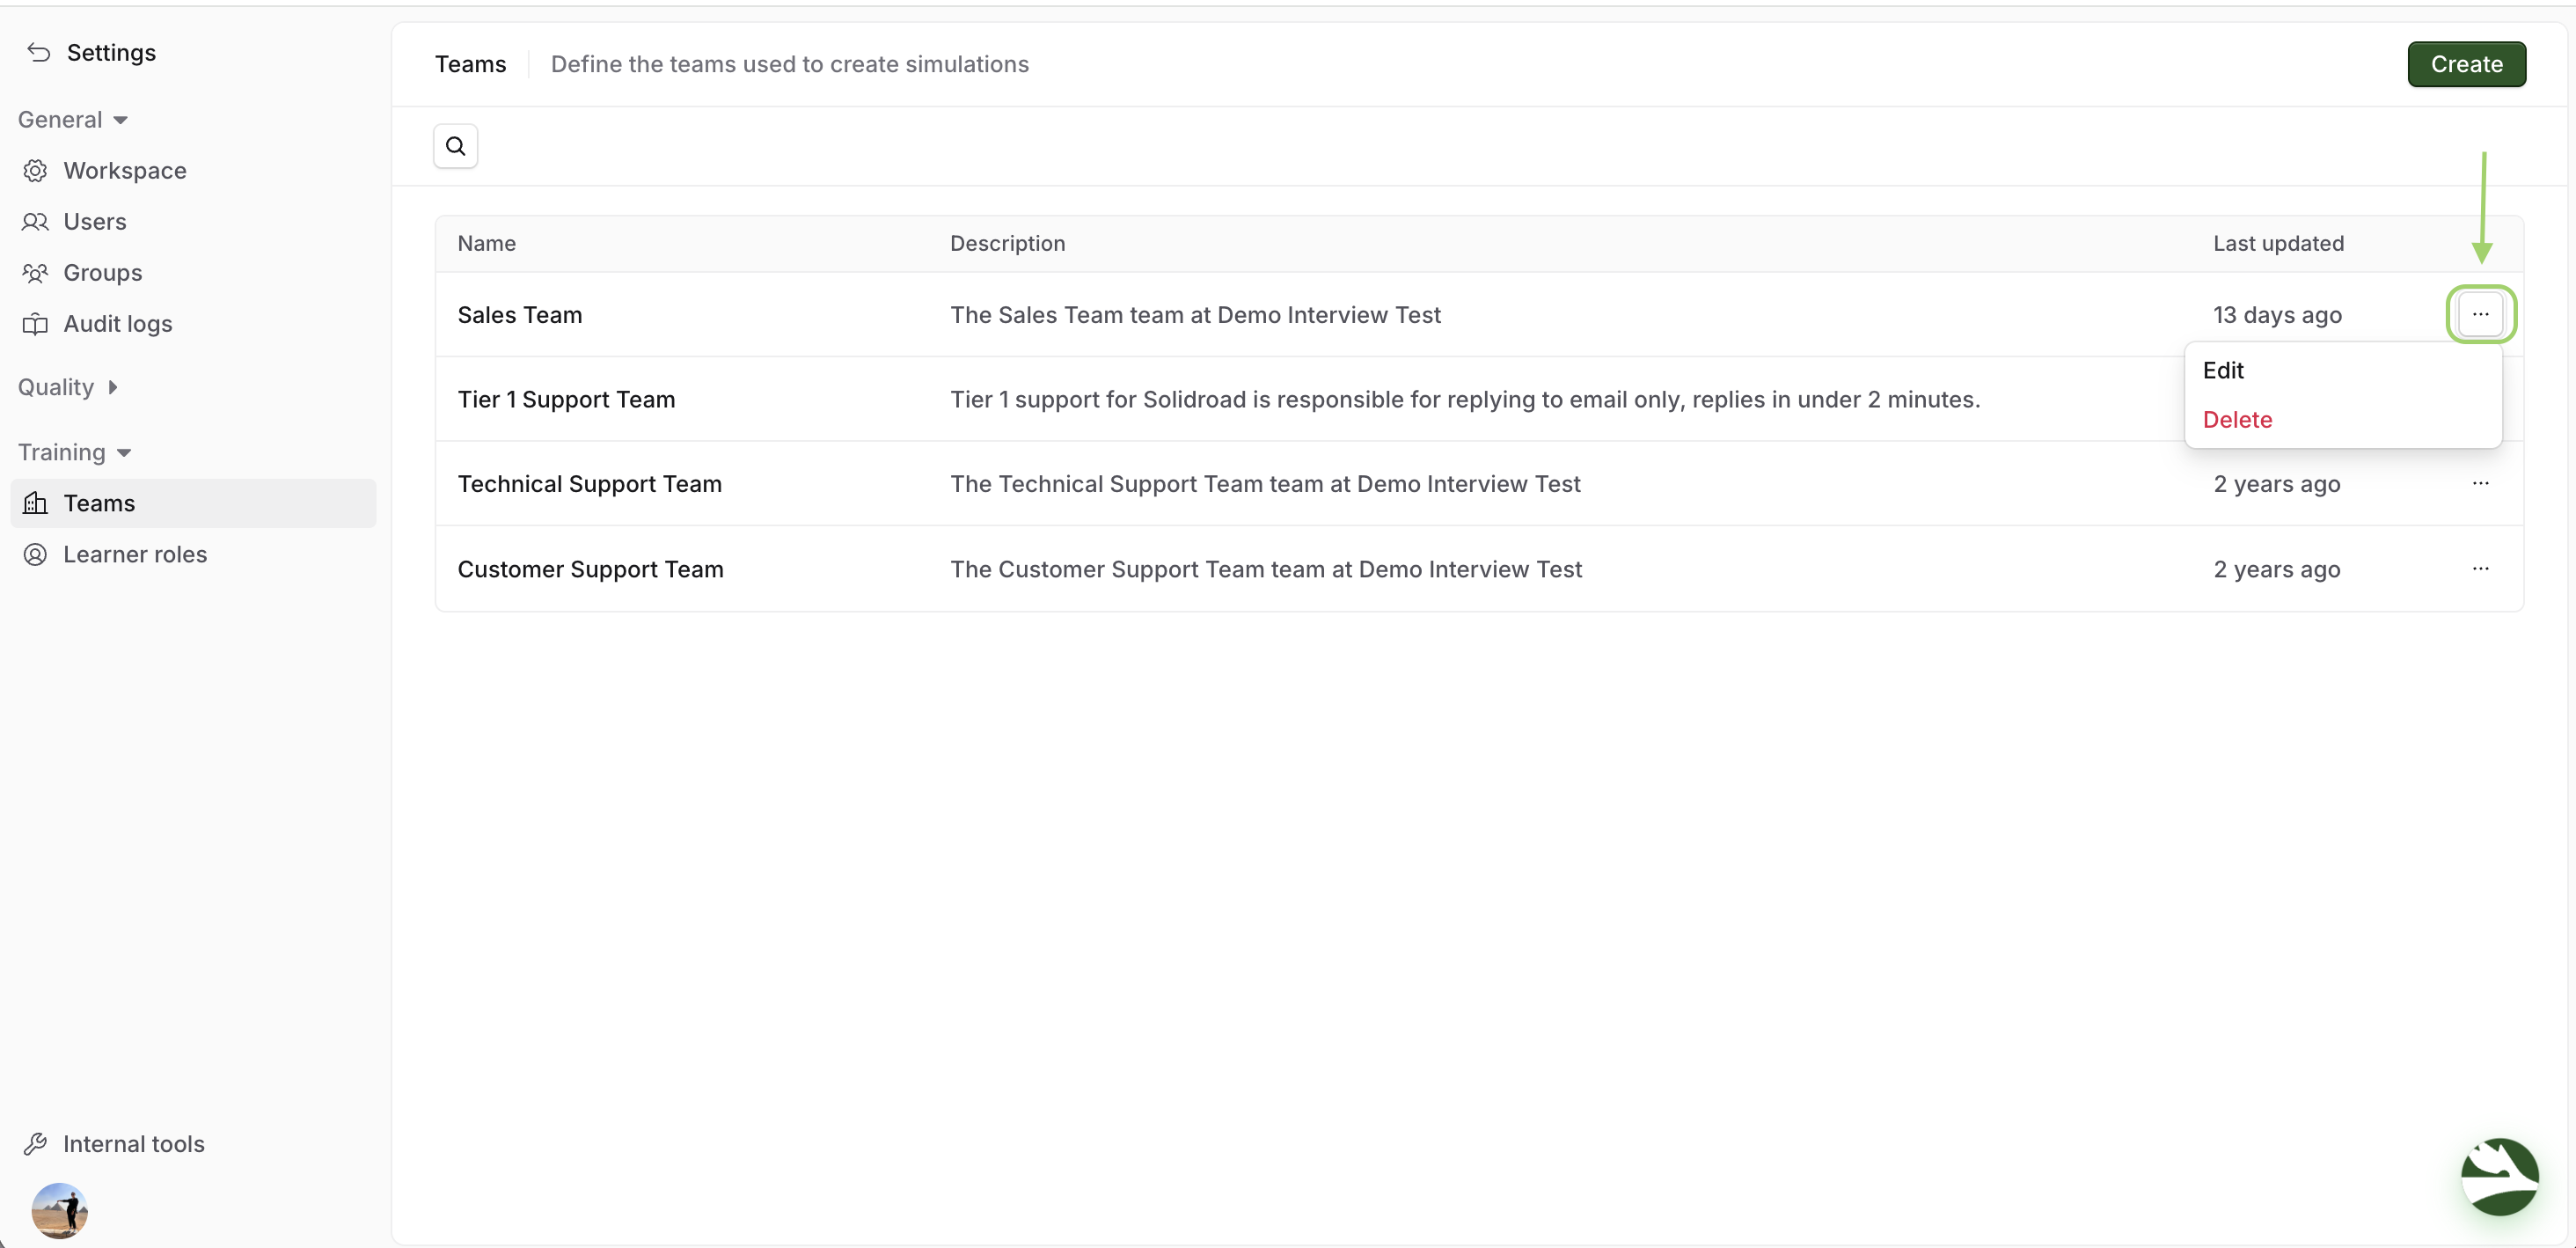Select the Sales Team row name

tap(519, 314)
